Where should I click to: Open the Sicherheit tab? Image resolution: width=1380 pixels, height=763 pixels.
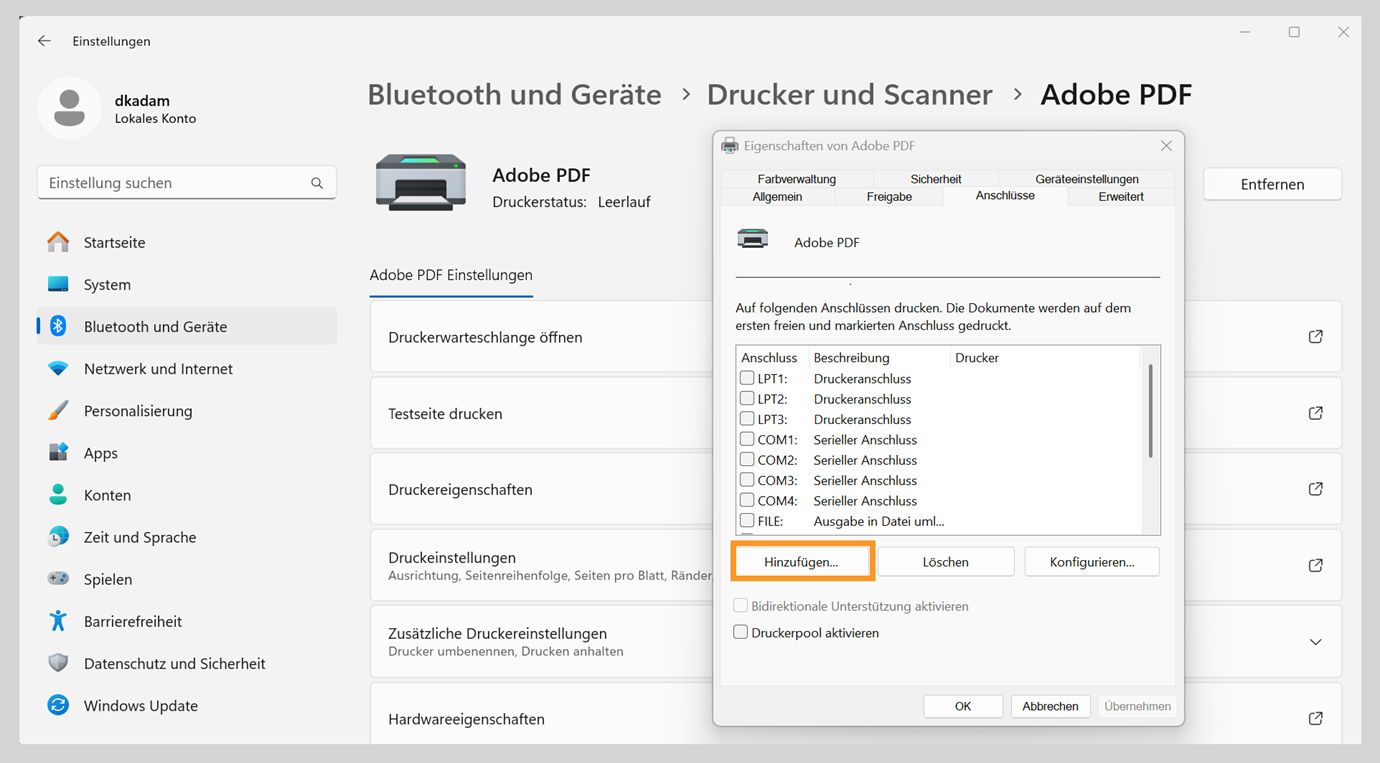click(934, 179)
